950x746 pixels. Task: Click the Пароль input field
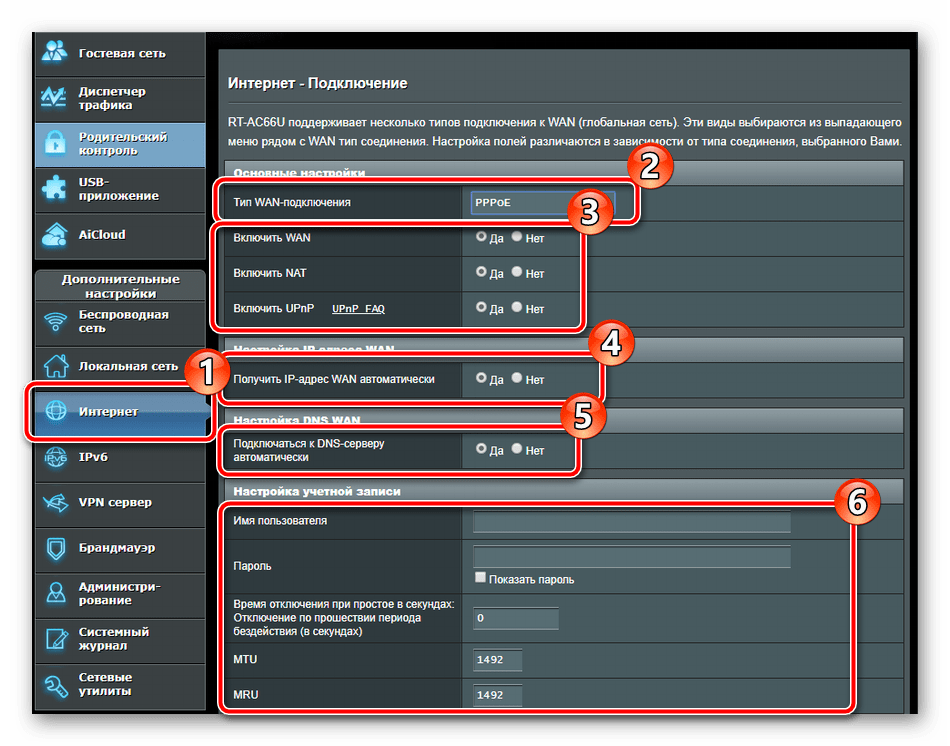point(631,557)
